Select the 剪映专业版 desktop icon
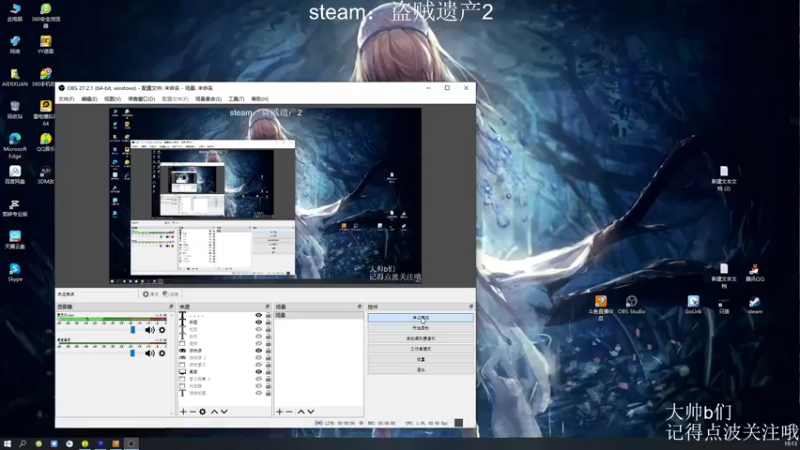 click(15, 207)
